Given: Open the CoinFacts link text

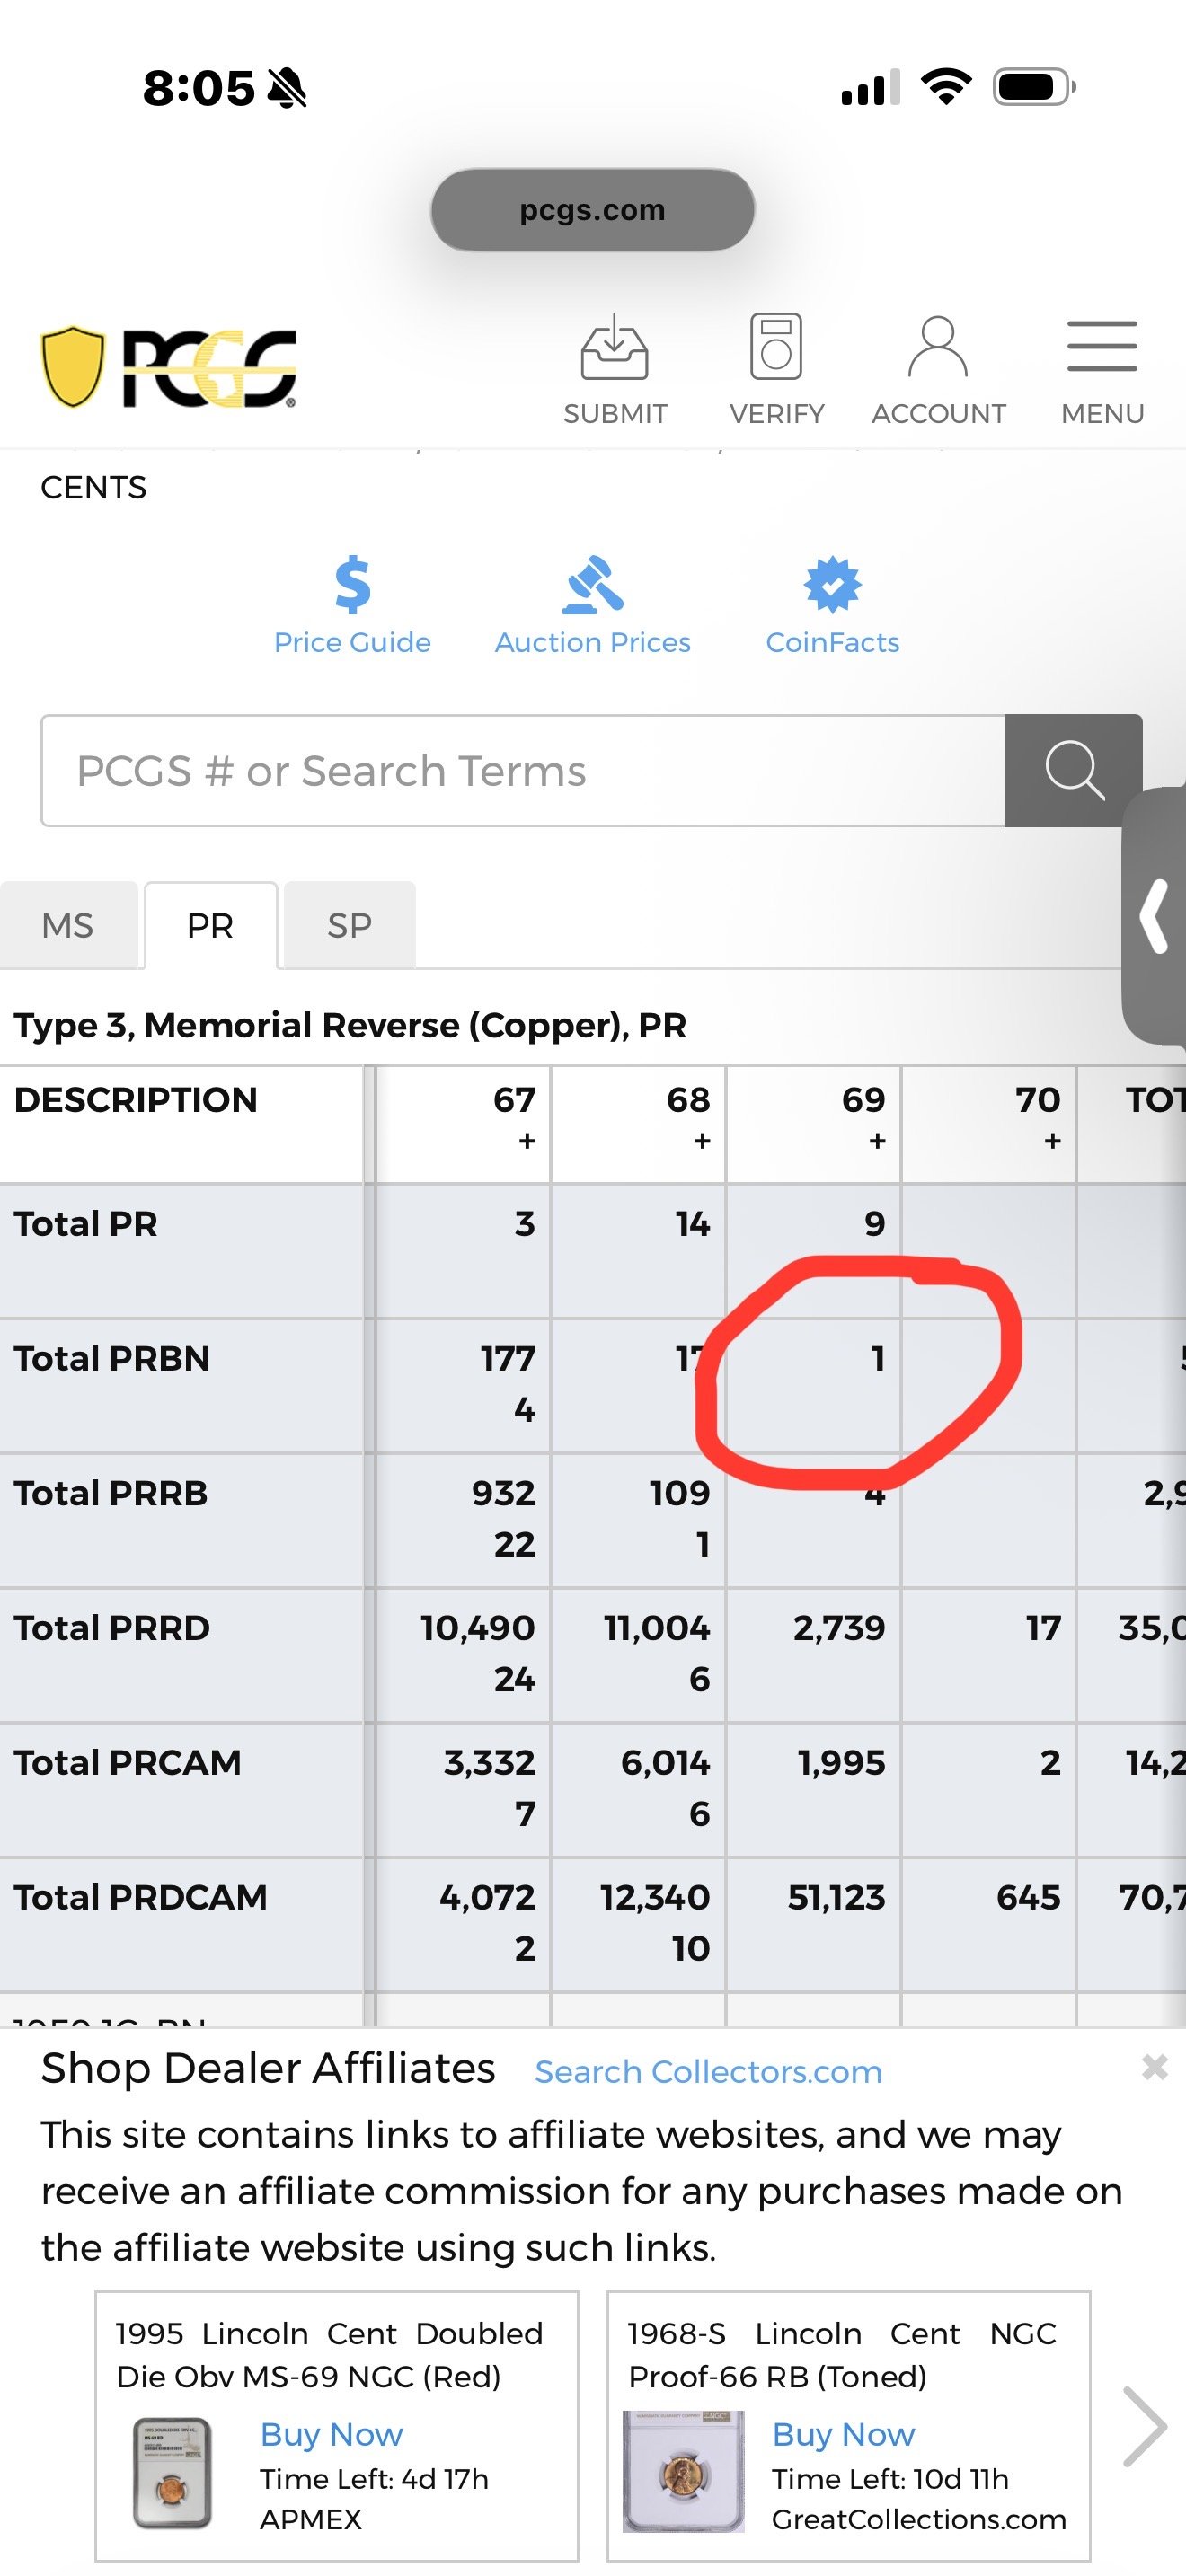Looking at the screenshot, I should point(832,642).
